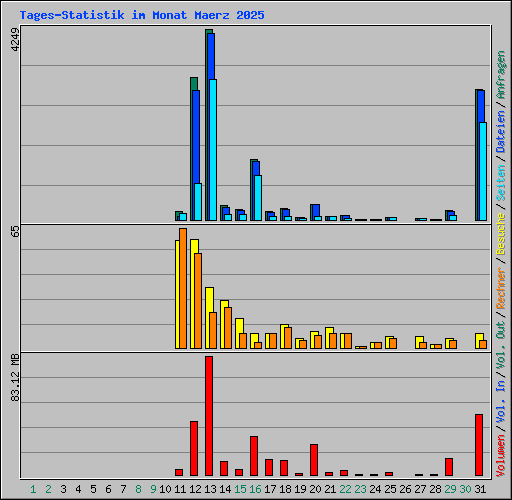Click the Anfragen legend label
Screen dimensions: 512x500
pyautogui.click(x=500, y=75)
